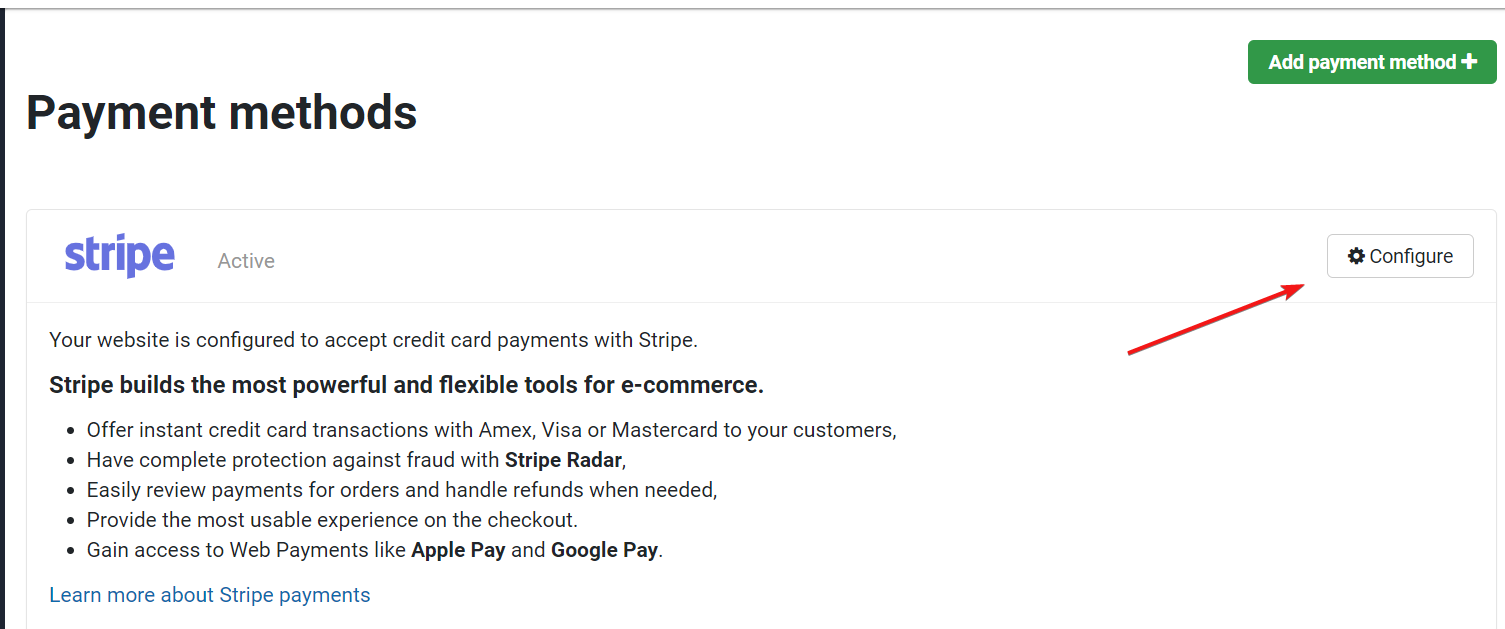Click the Payment methods page heading
1505x629 pixels.
click(x=222, y=112)
